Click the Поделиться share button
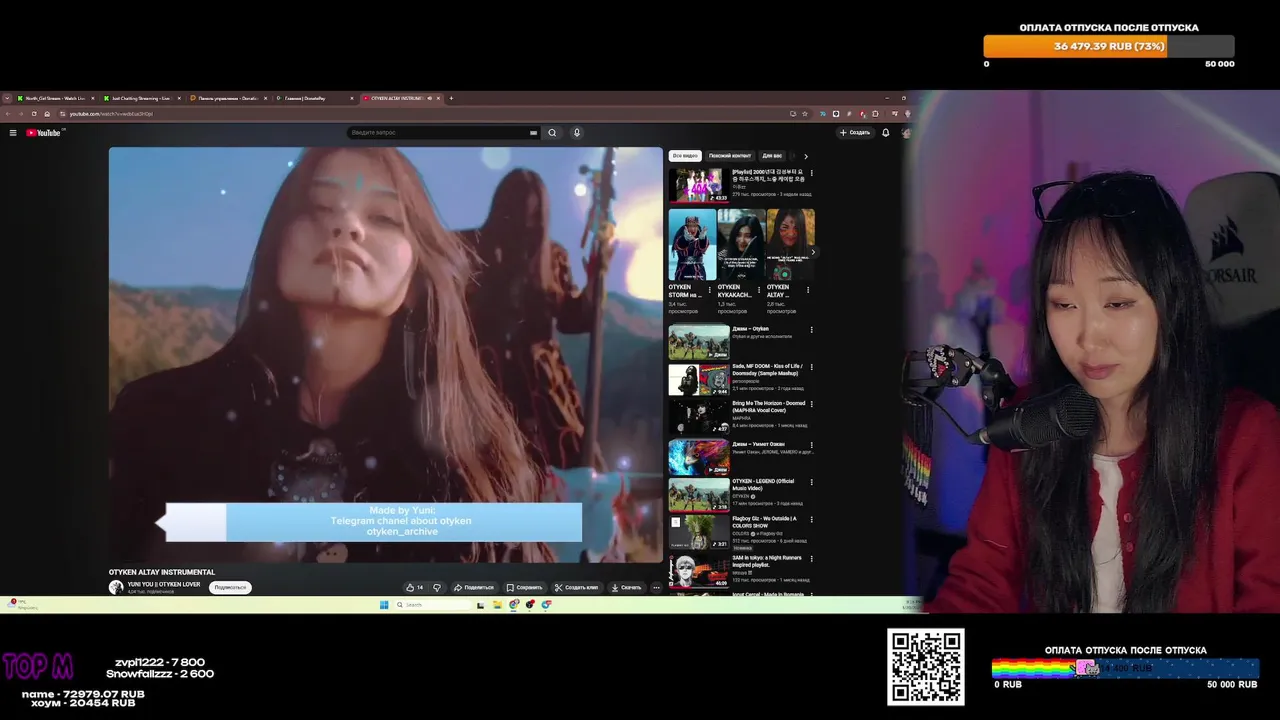1280x720 pixels. tap(474, 588)
